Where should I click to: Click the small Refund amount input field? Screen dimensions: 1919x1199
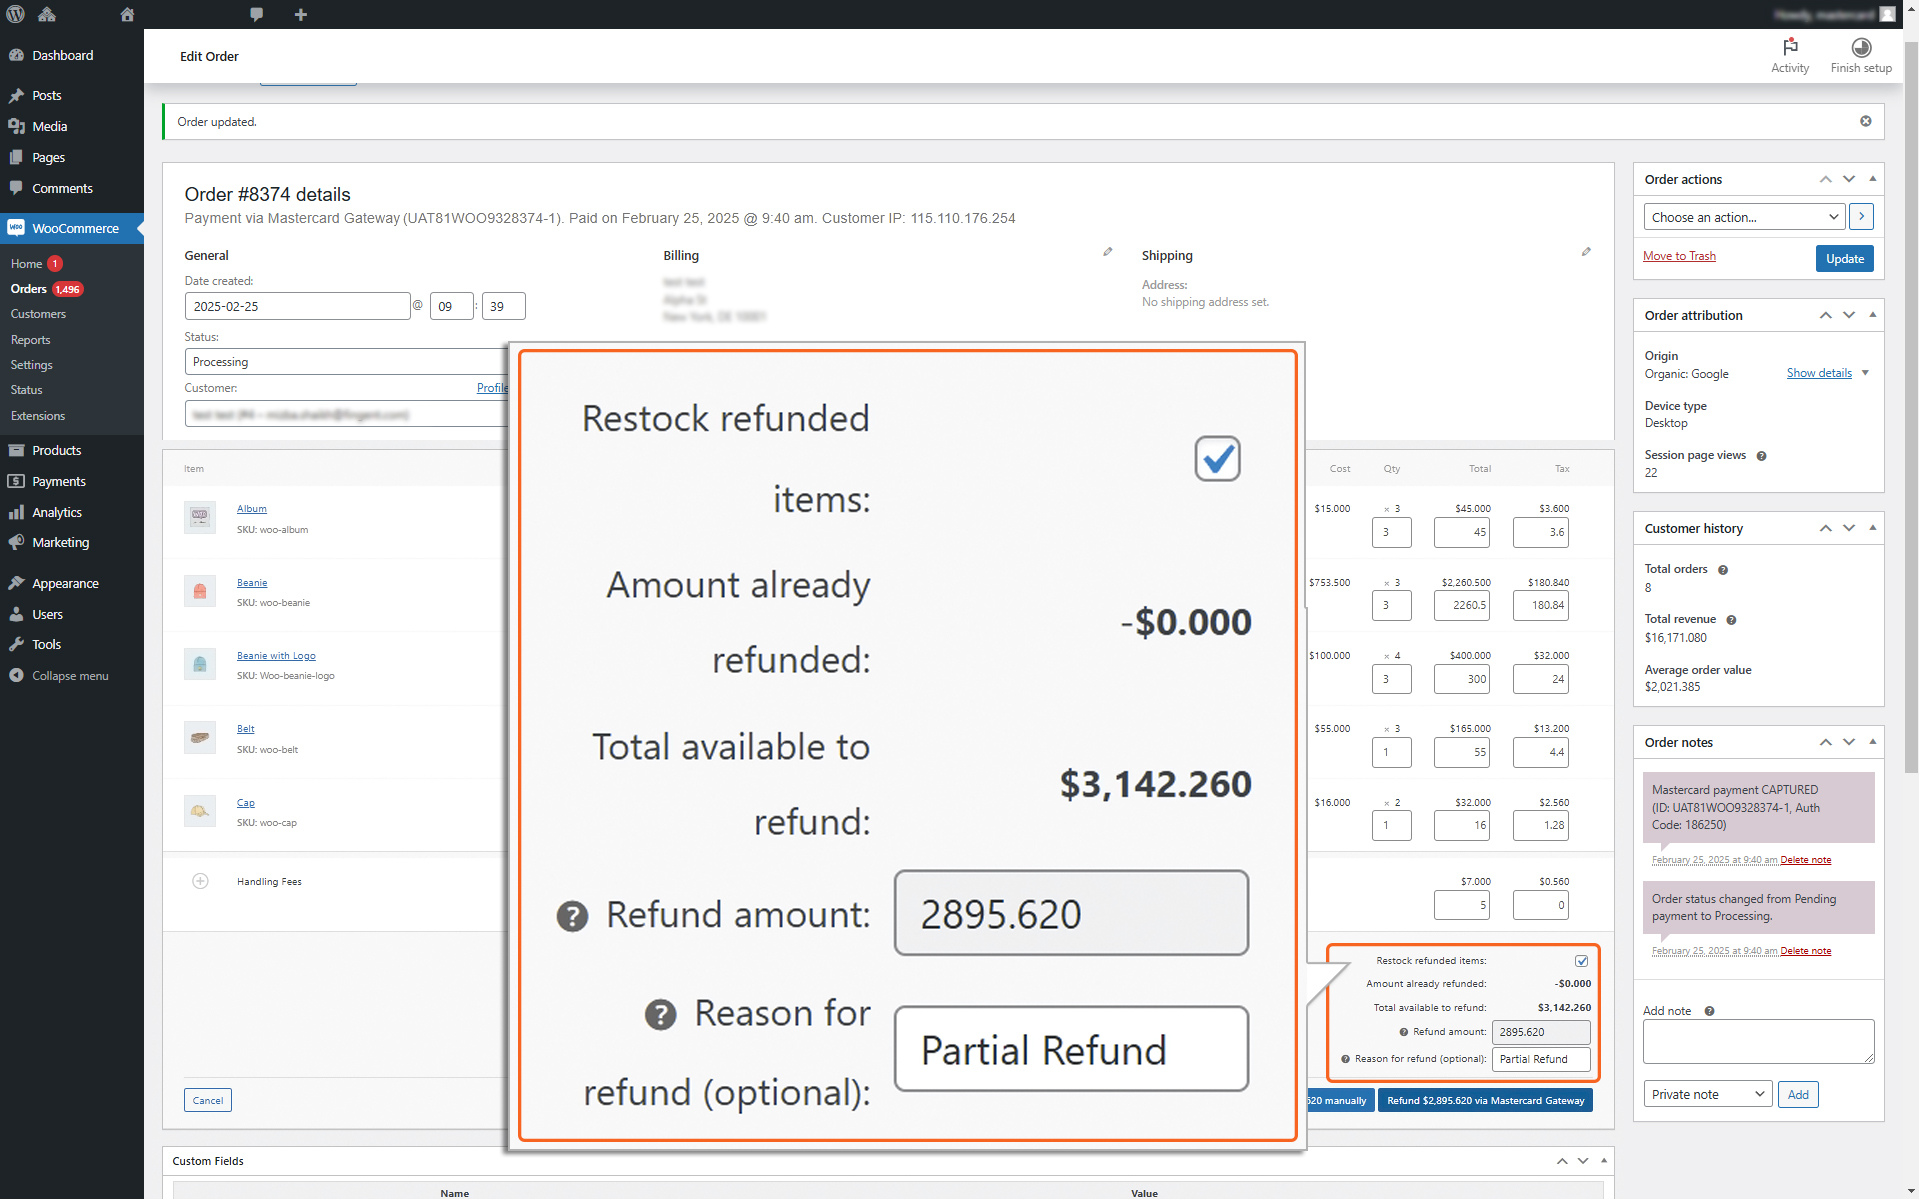(1541, 1032)
